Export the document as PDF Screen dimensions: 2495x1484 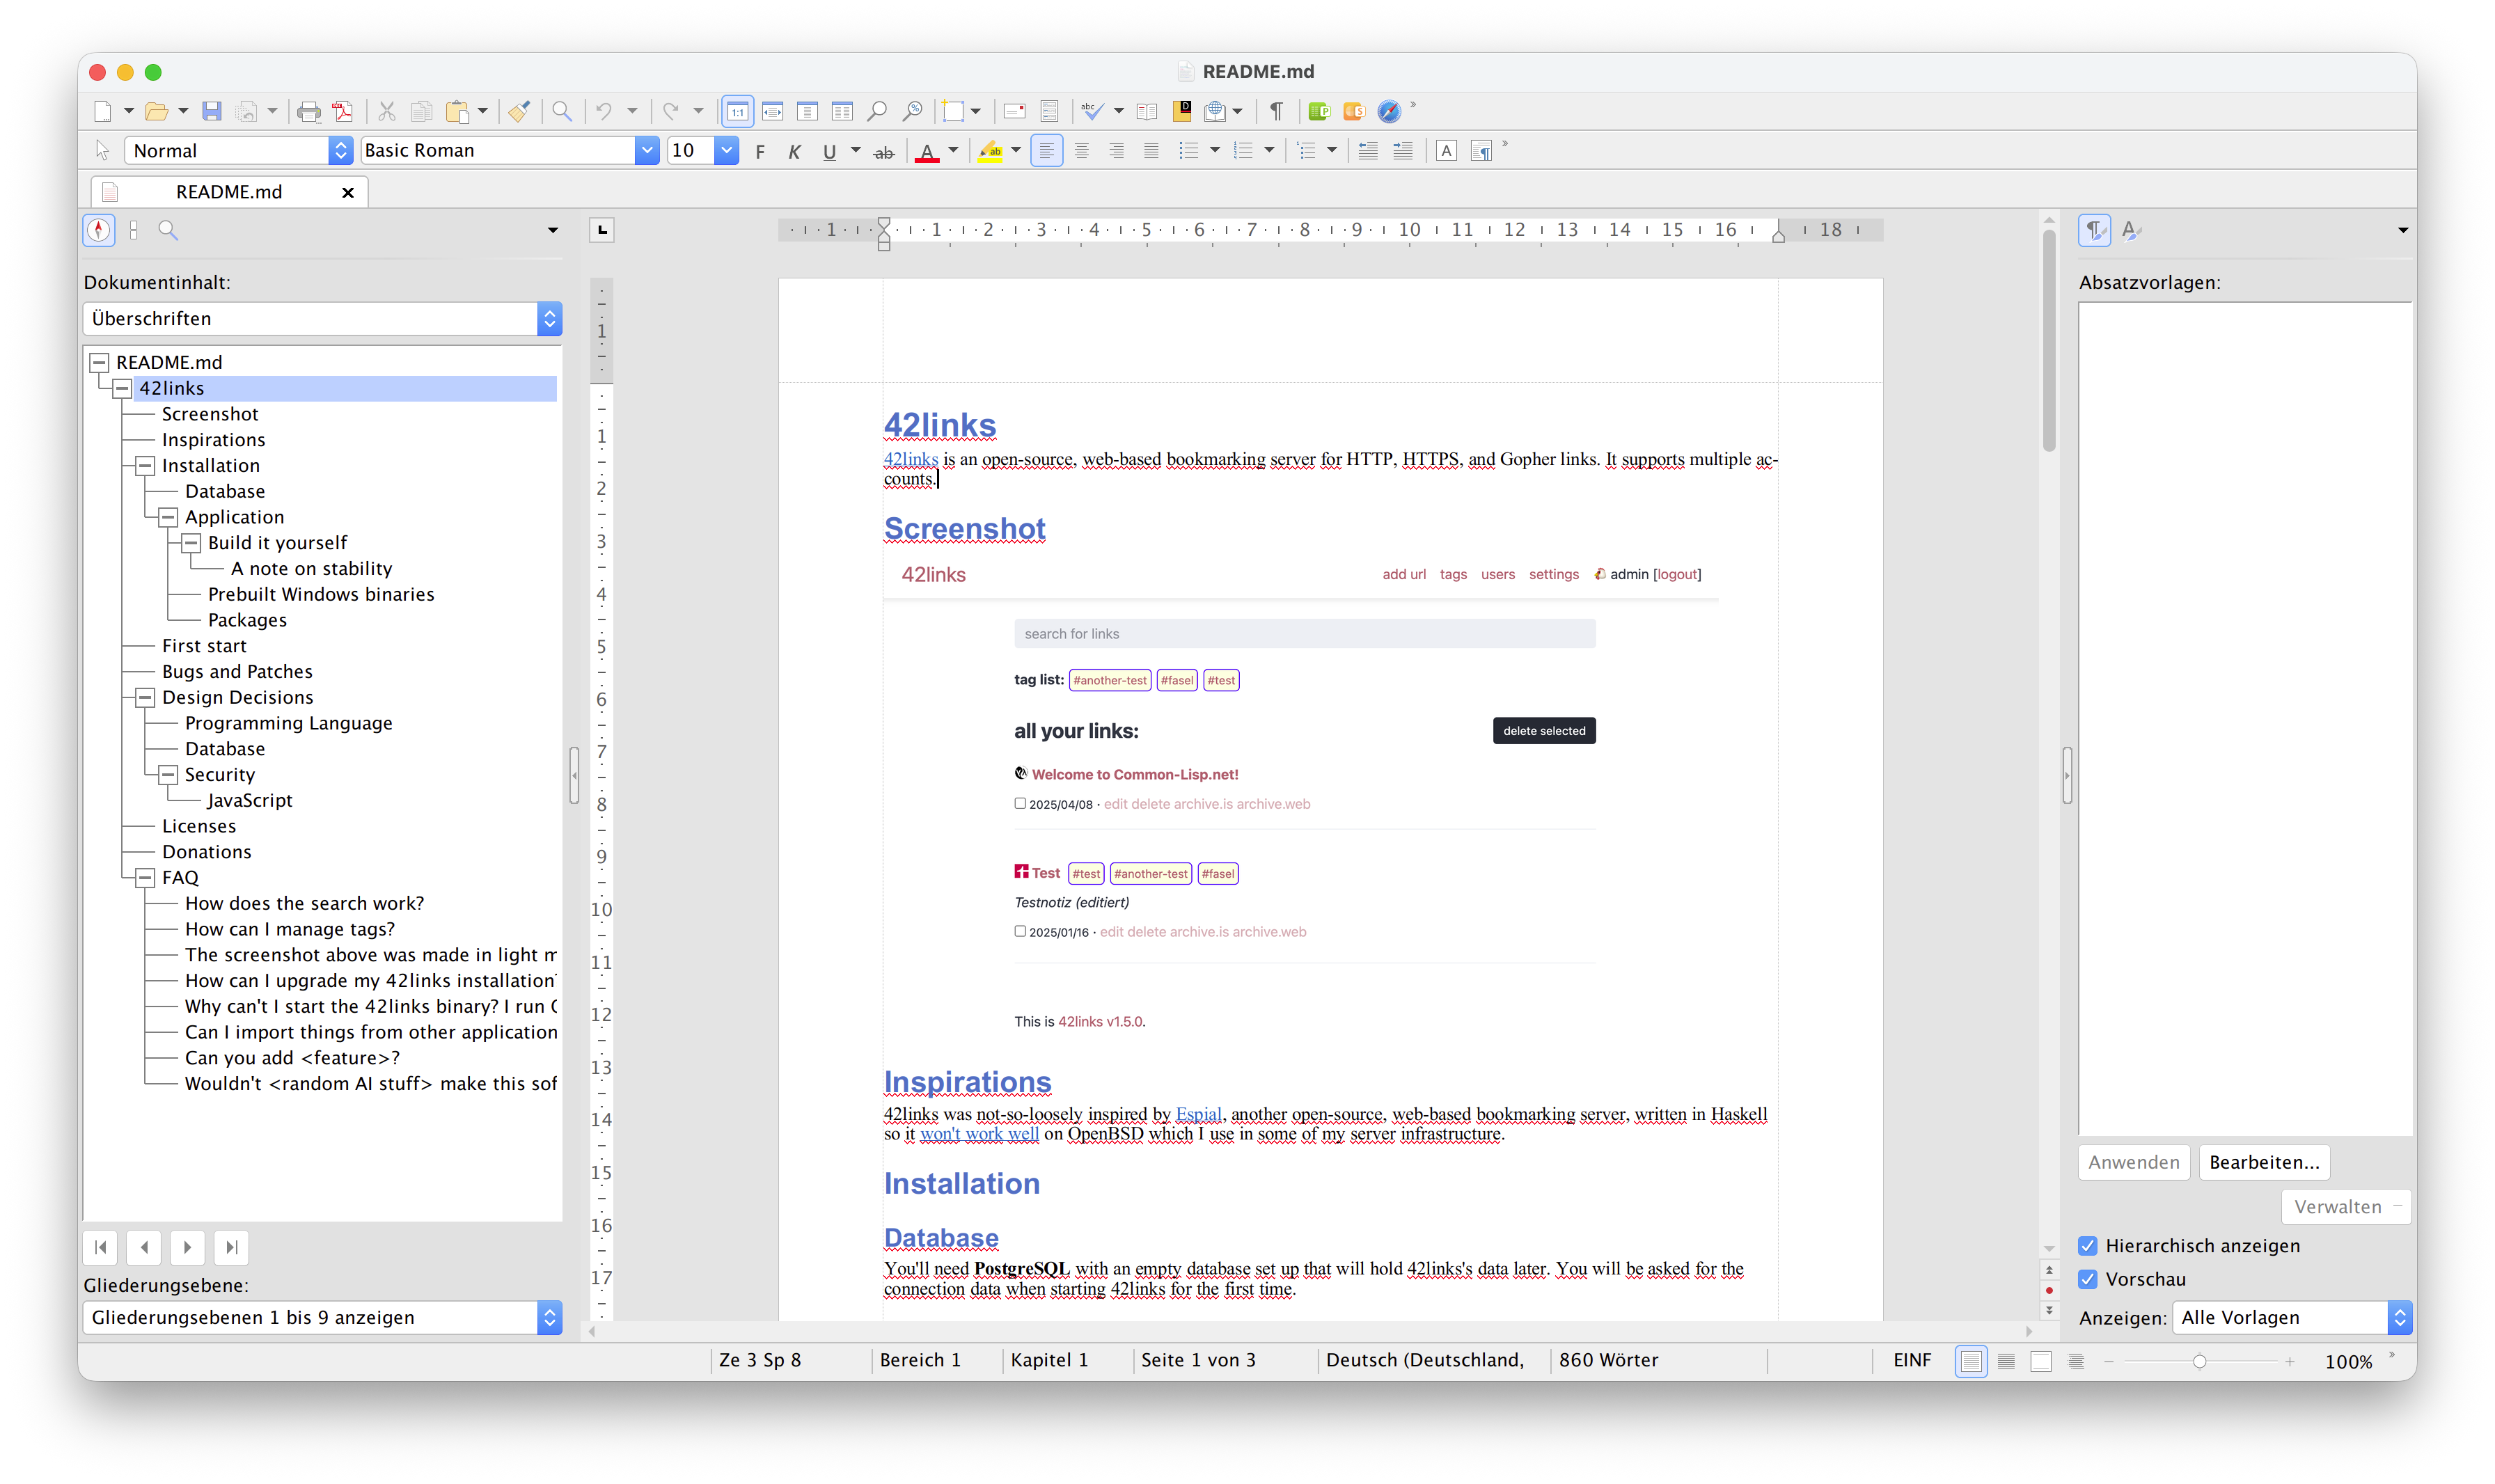(343, 111)
